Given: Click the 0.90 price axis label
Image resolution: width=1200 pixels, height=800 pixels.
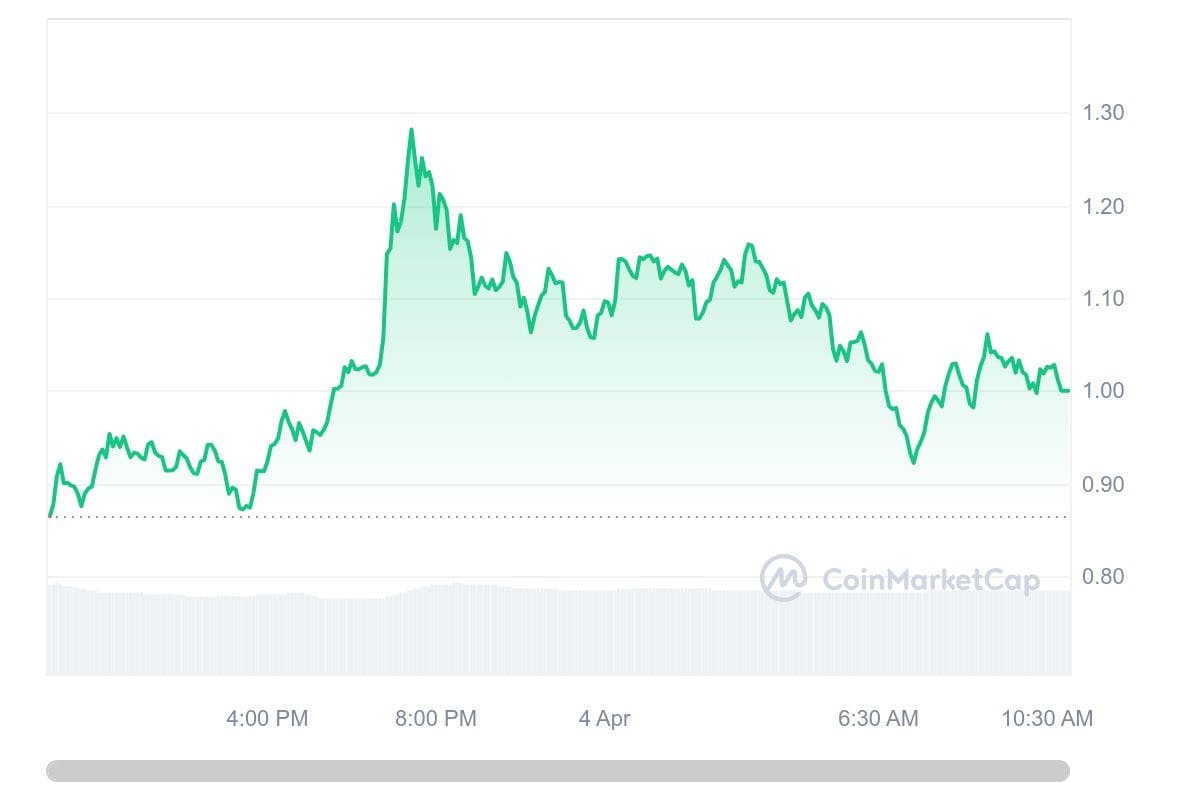Looking at the screenshot, I should [1103, 484].
